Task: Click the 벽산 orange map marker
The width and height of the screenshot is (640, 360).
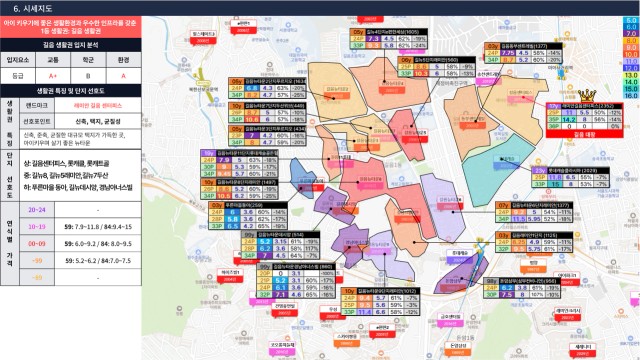Action: pyautogui.click(x=533, y=266)
